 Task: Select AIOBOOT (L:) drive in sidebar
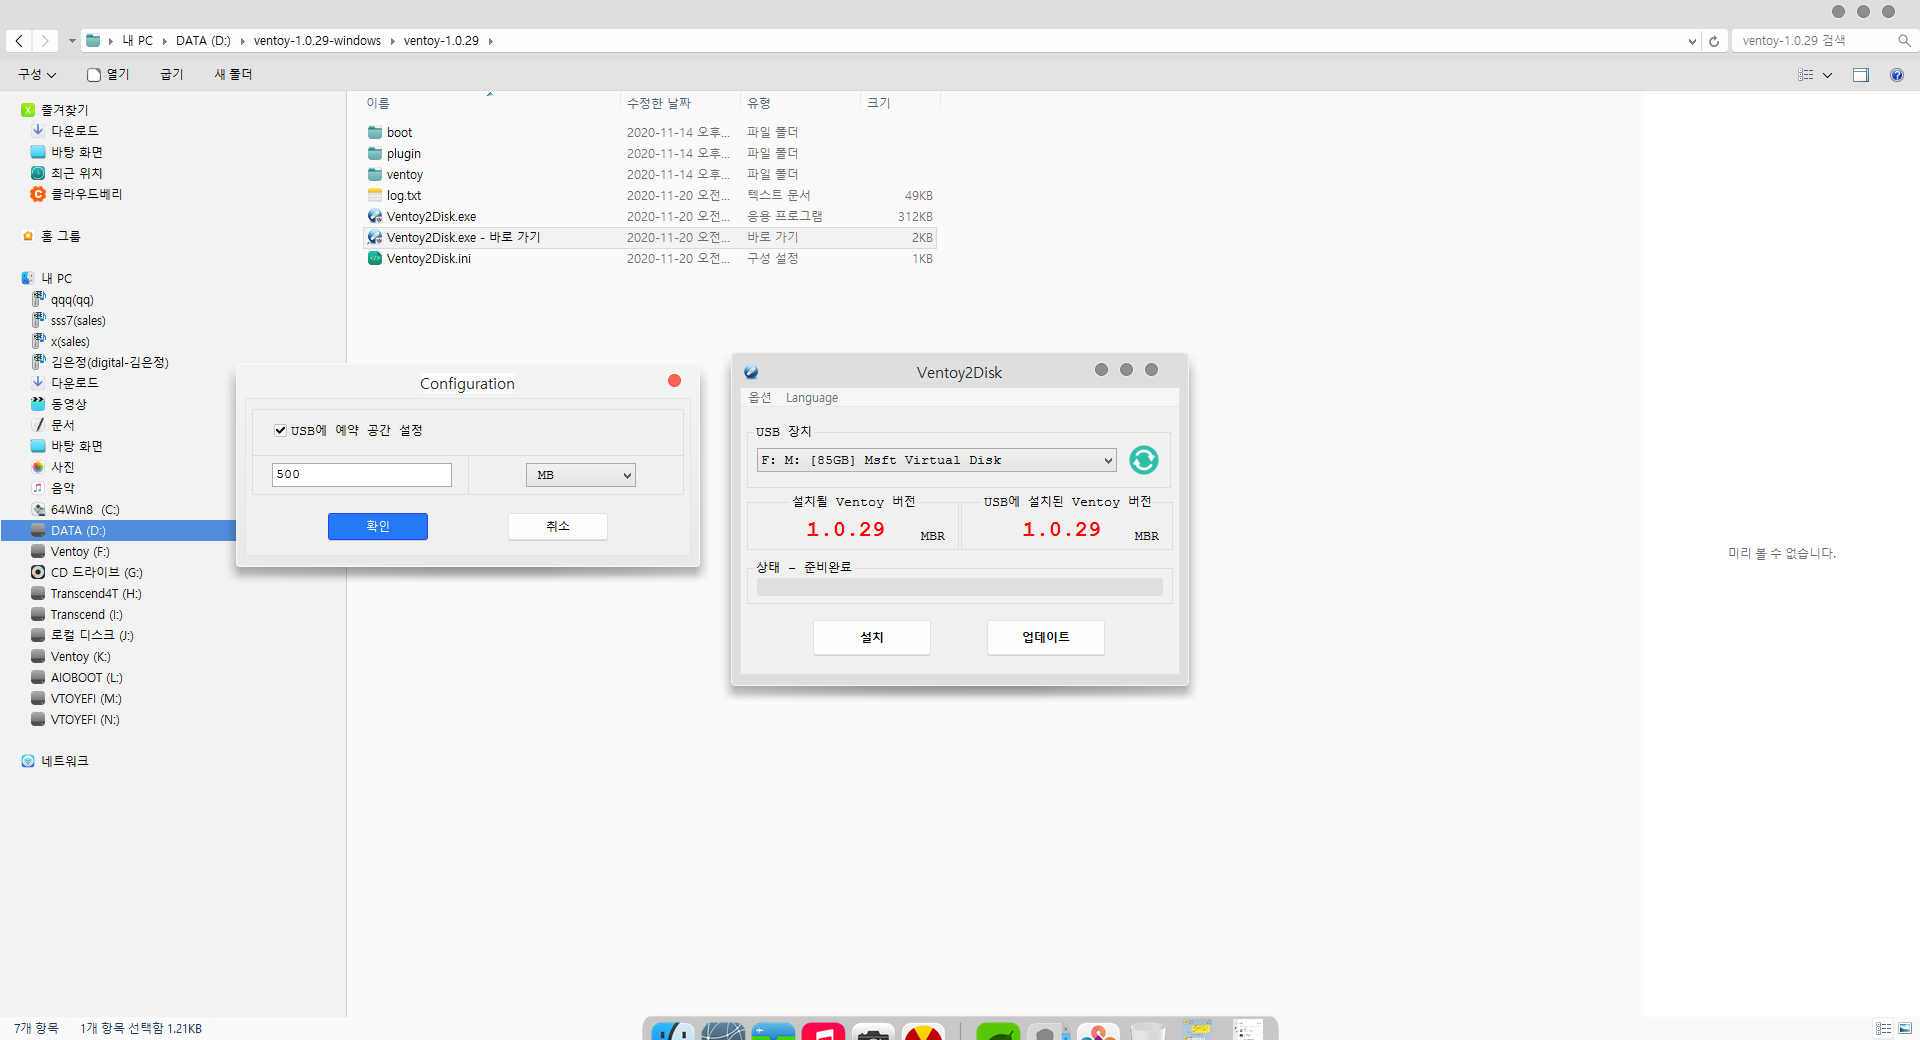(x=86, y=677)
